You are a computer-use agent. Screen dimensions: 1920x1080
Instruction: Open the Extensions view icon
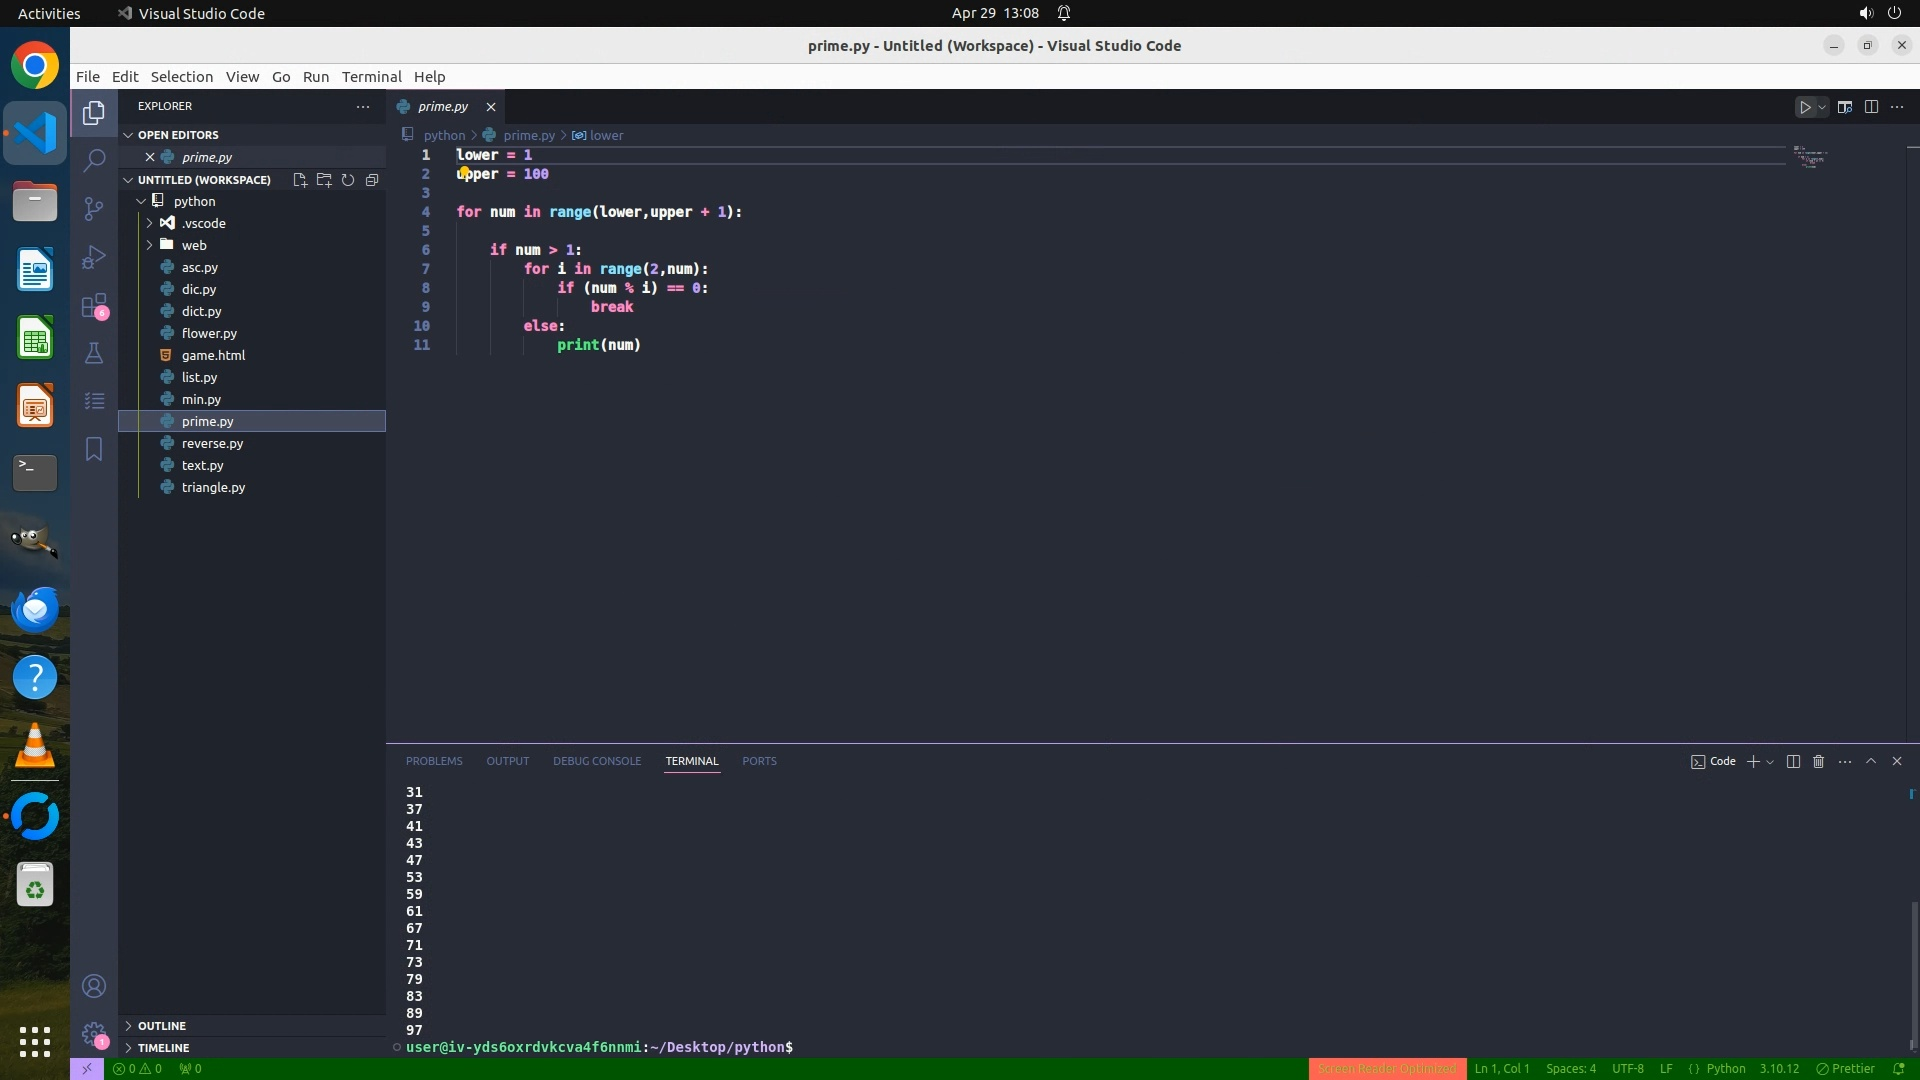[94, 306]
